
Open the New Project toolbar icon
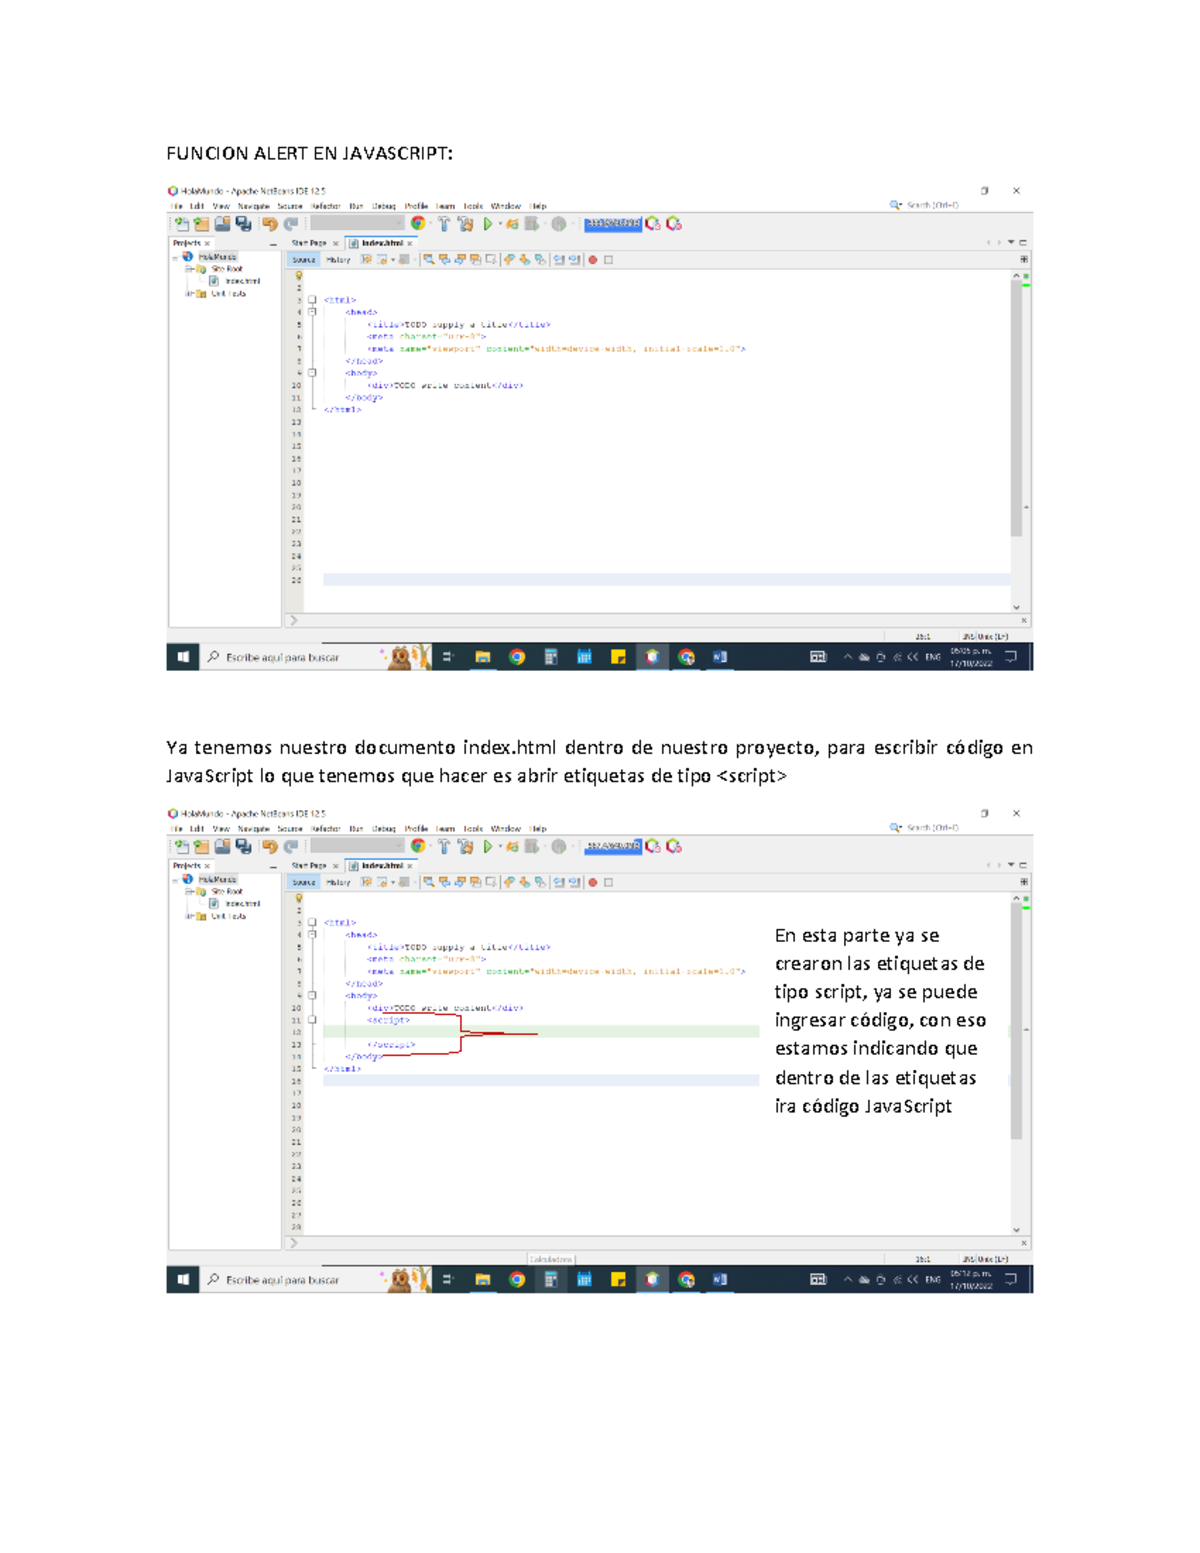click(203, 222)
